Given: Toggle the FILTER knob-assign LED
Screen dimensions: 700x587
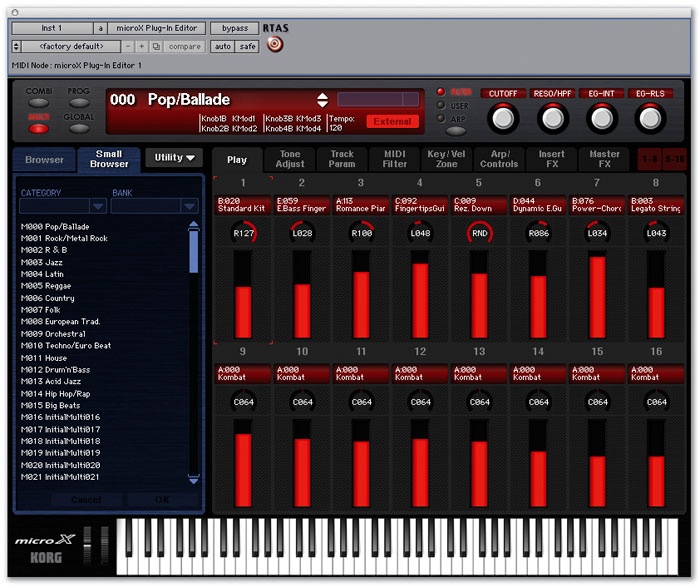Looking at the screenshot, I should pyautogui.click(x=441, y=92).
